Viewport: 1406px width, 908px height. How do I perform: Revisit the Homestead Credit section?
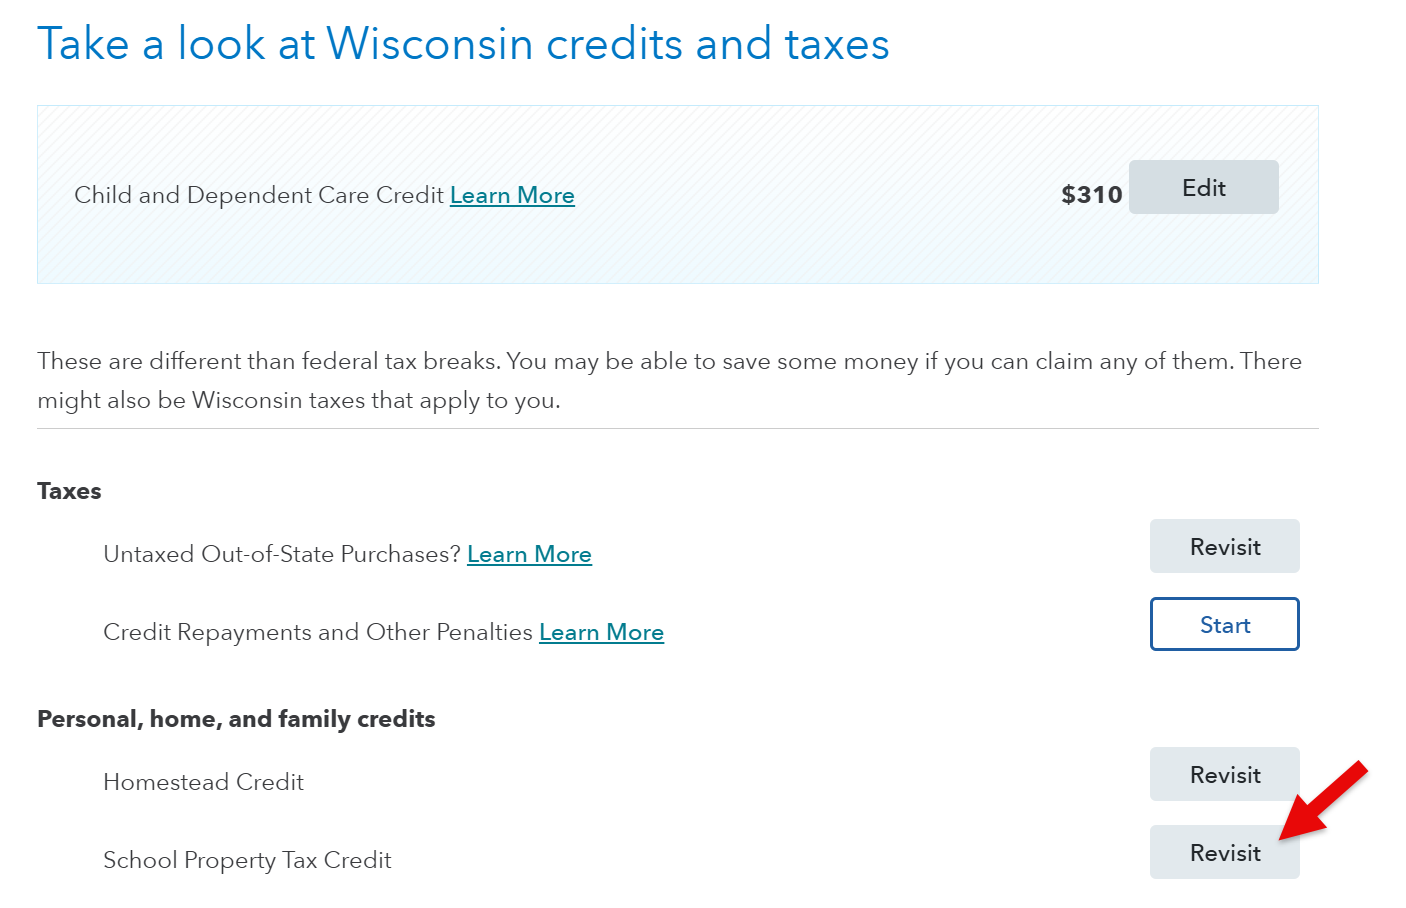coord(1224,774)
